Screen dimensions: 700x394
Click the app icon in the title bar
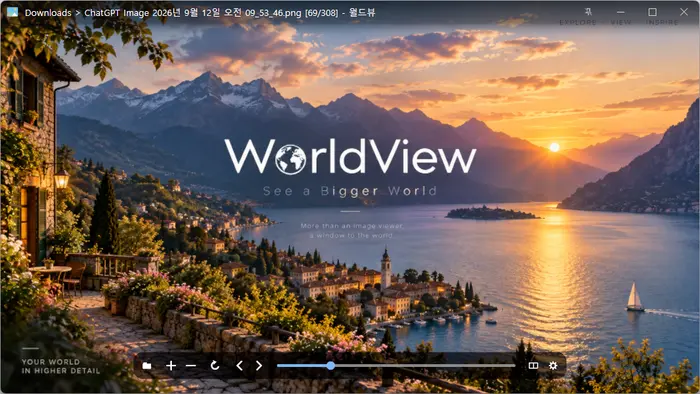click(x=12, y=12)
